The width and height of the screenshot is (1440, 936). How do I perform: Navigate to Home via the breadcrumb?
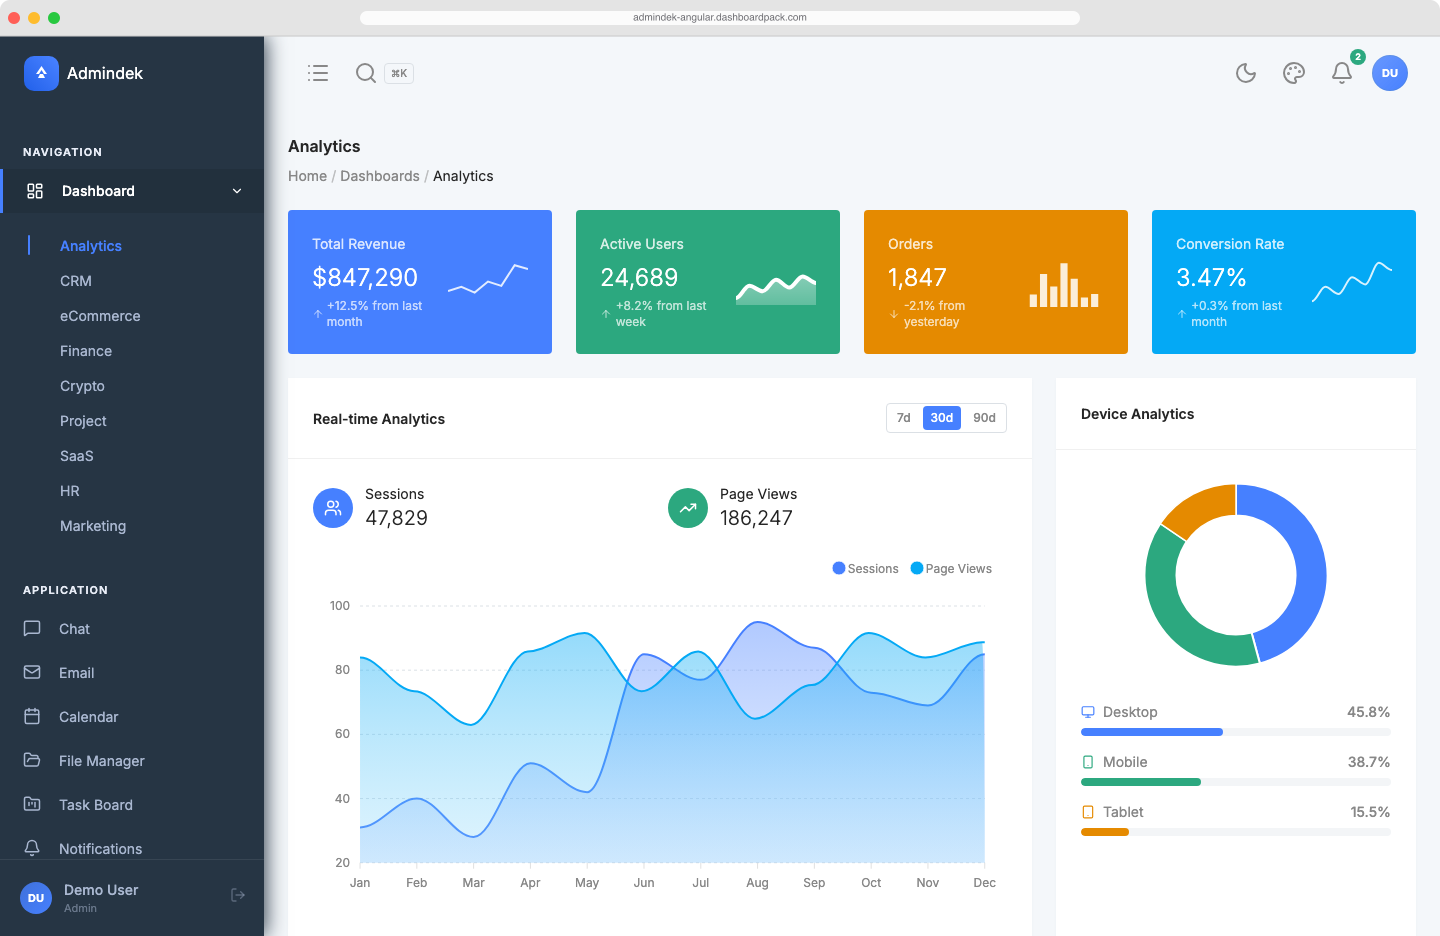click(x=307, y=176)
